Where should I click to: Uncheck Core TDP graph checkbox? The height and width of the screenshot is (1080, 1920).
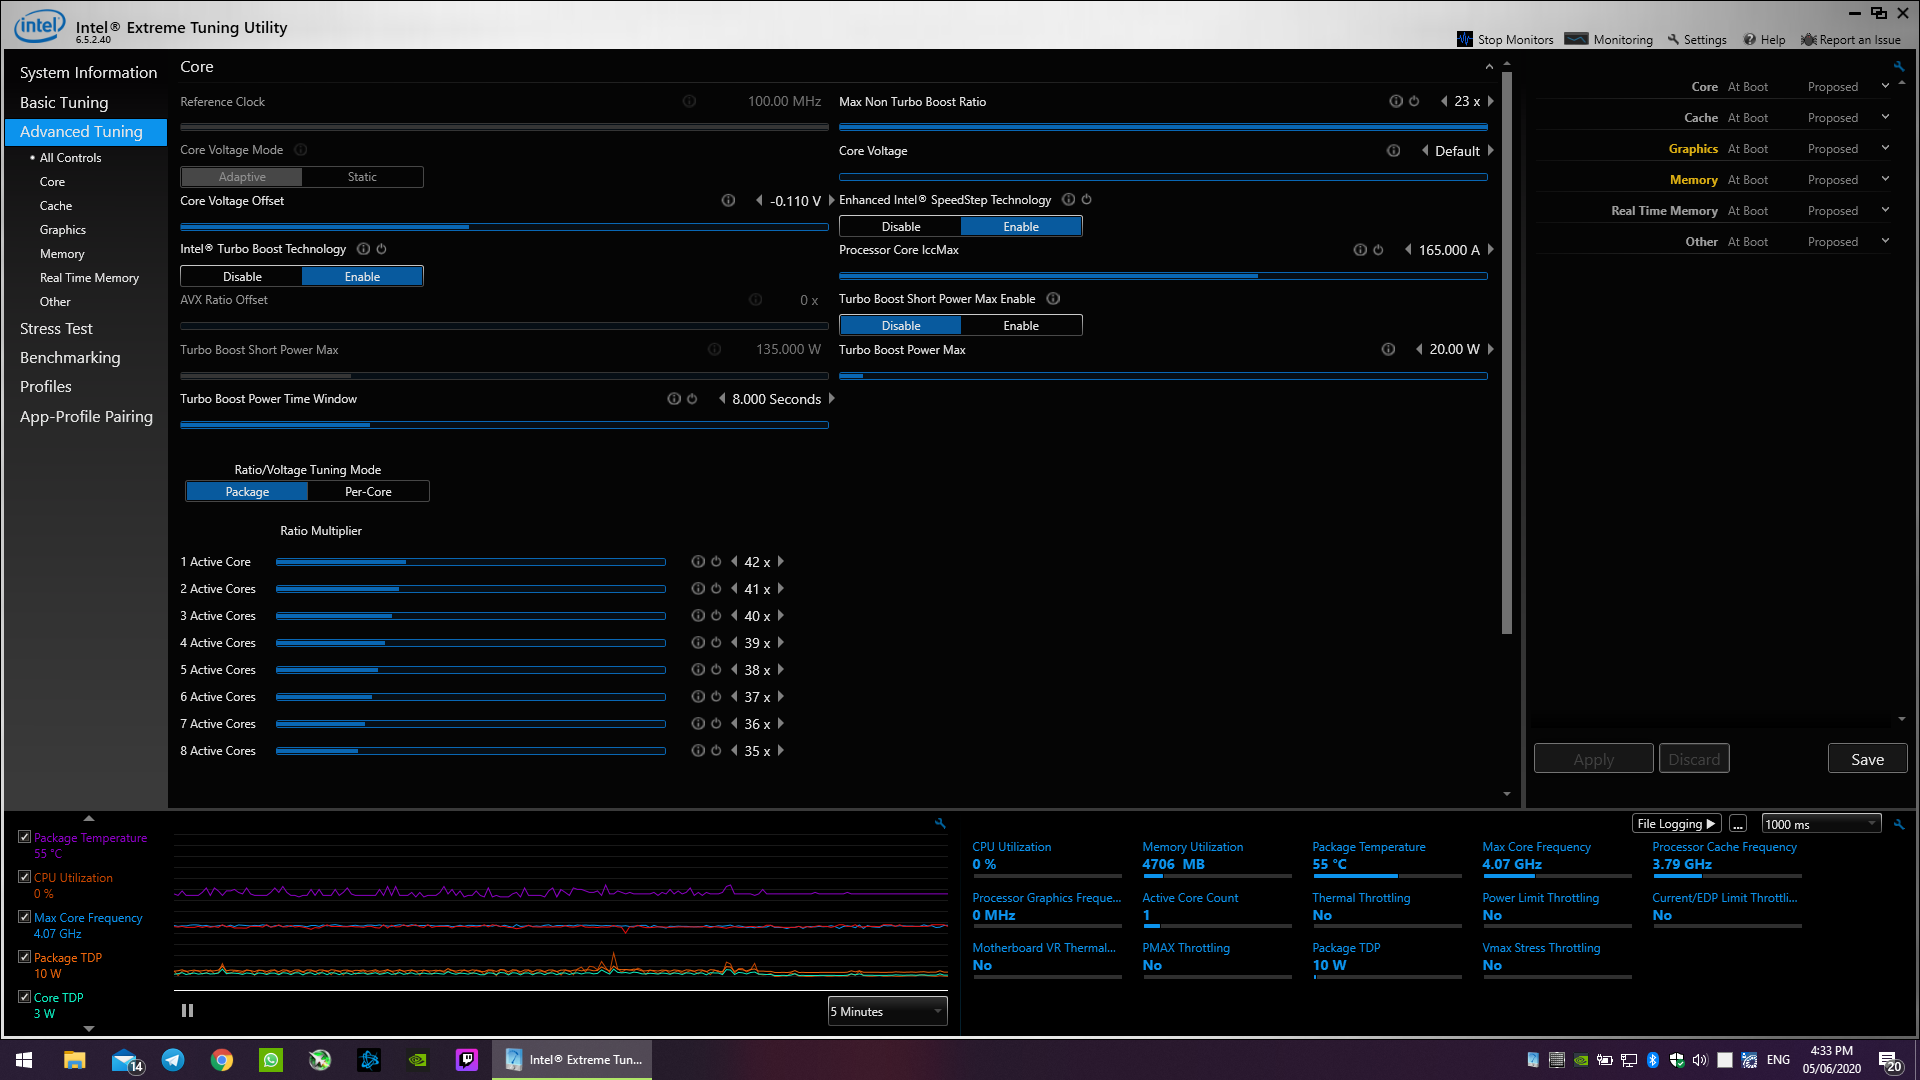click(x=25, y=997)
